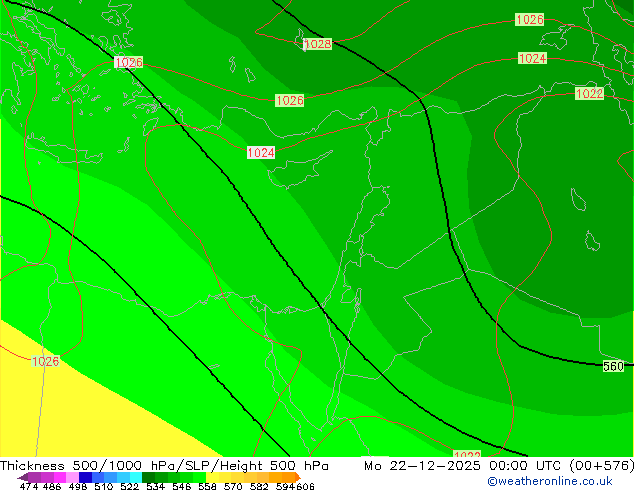Click the date text 'Mo 22-12-2025 00:00 UTC'
Image resolution: width=634 pixels, height=490 pixels.
click(x=462, y=466)
